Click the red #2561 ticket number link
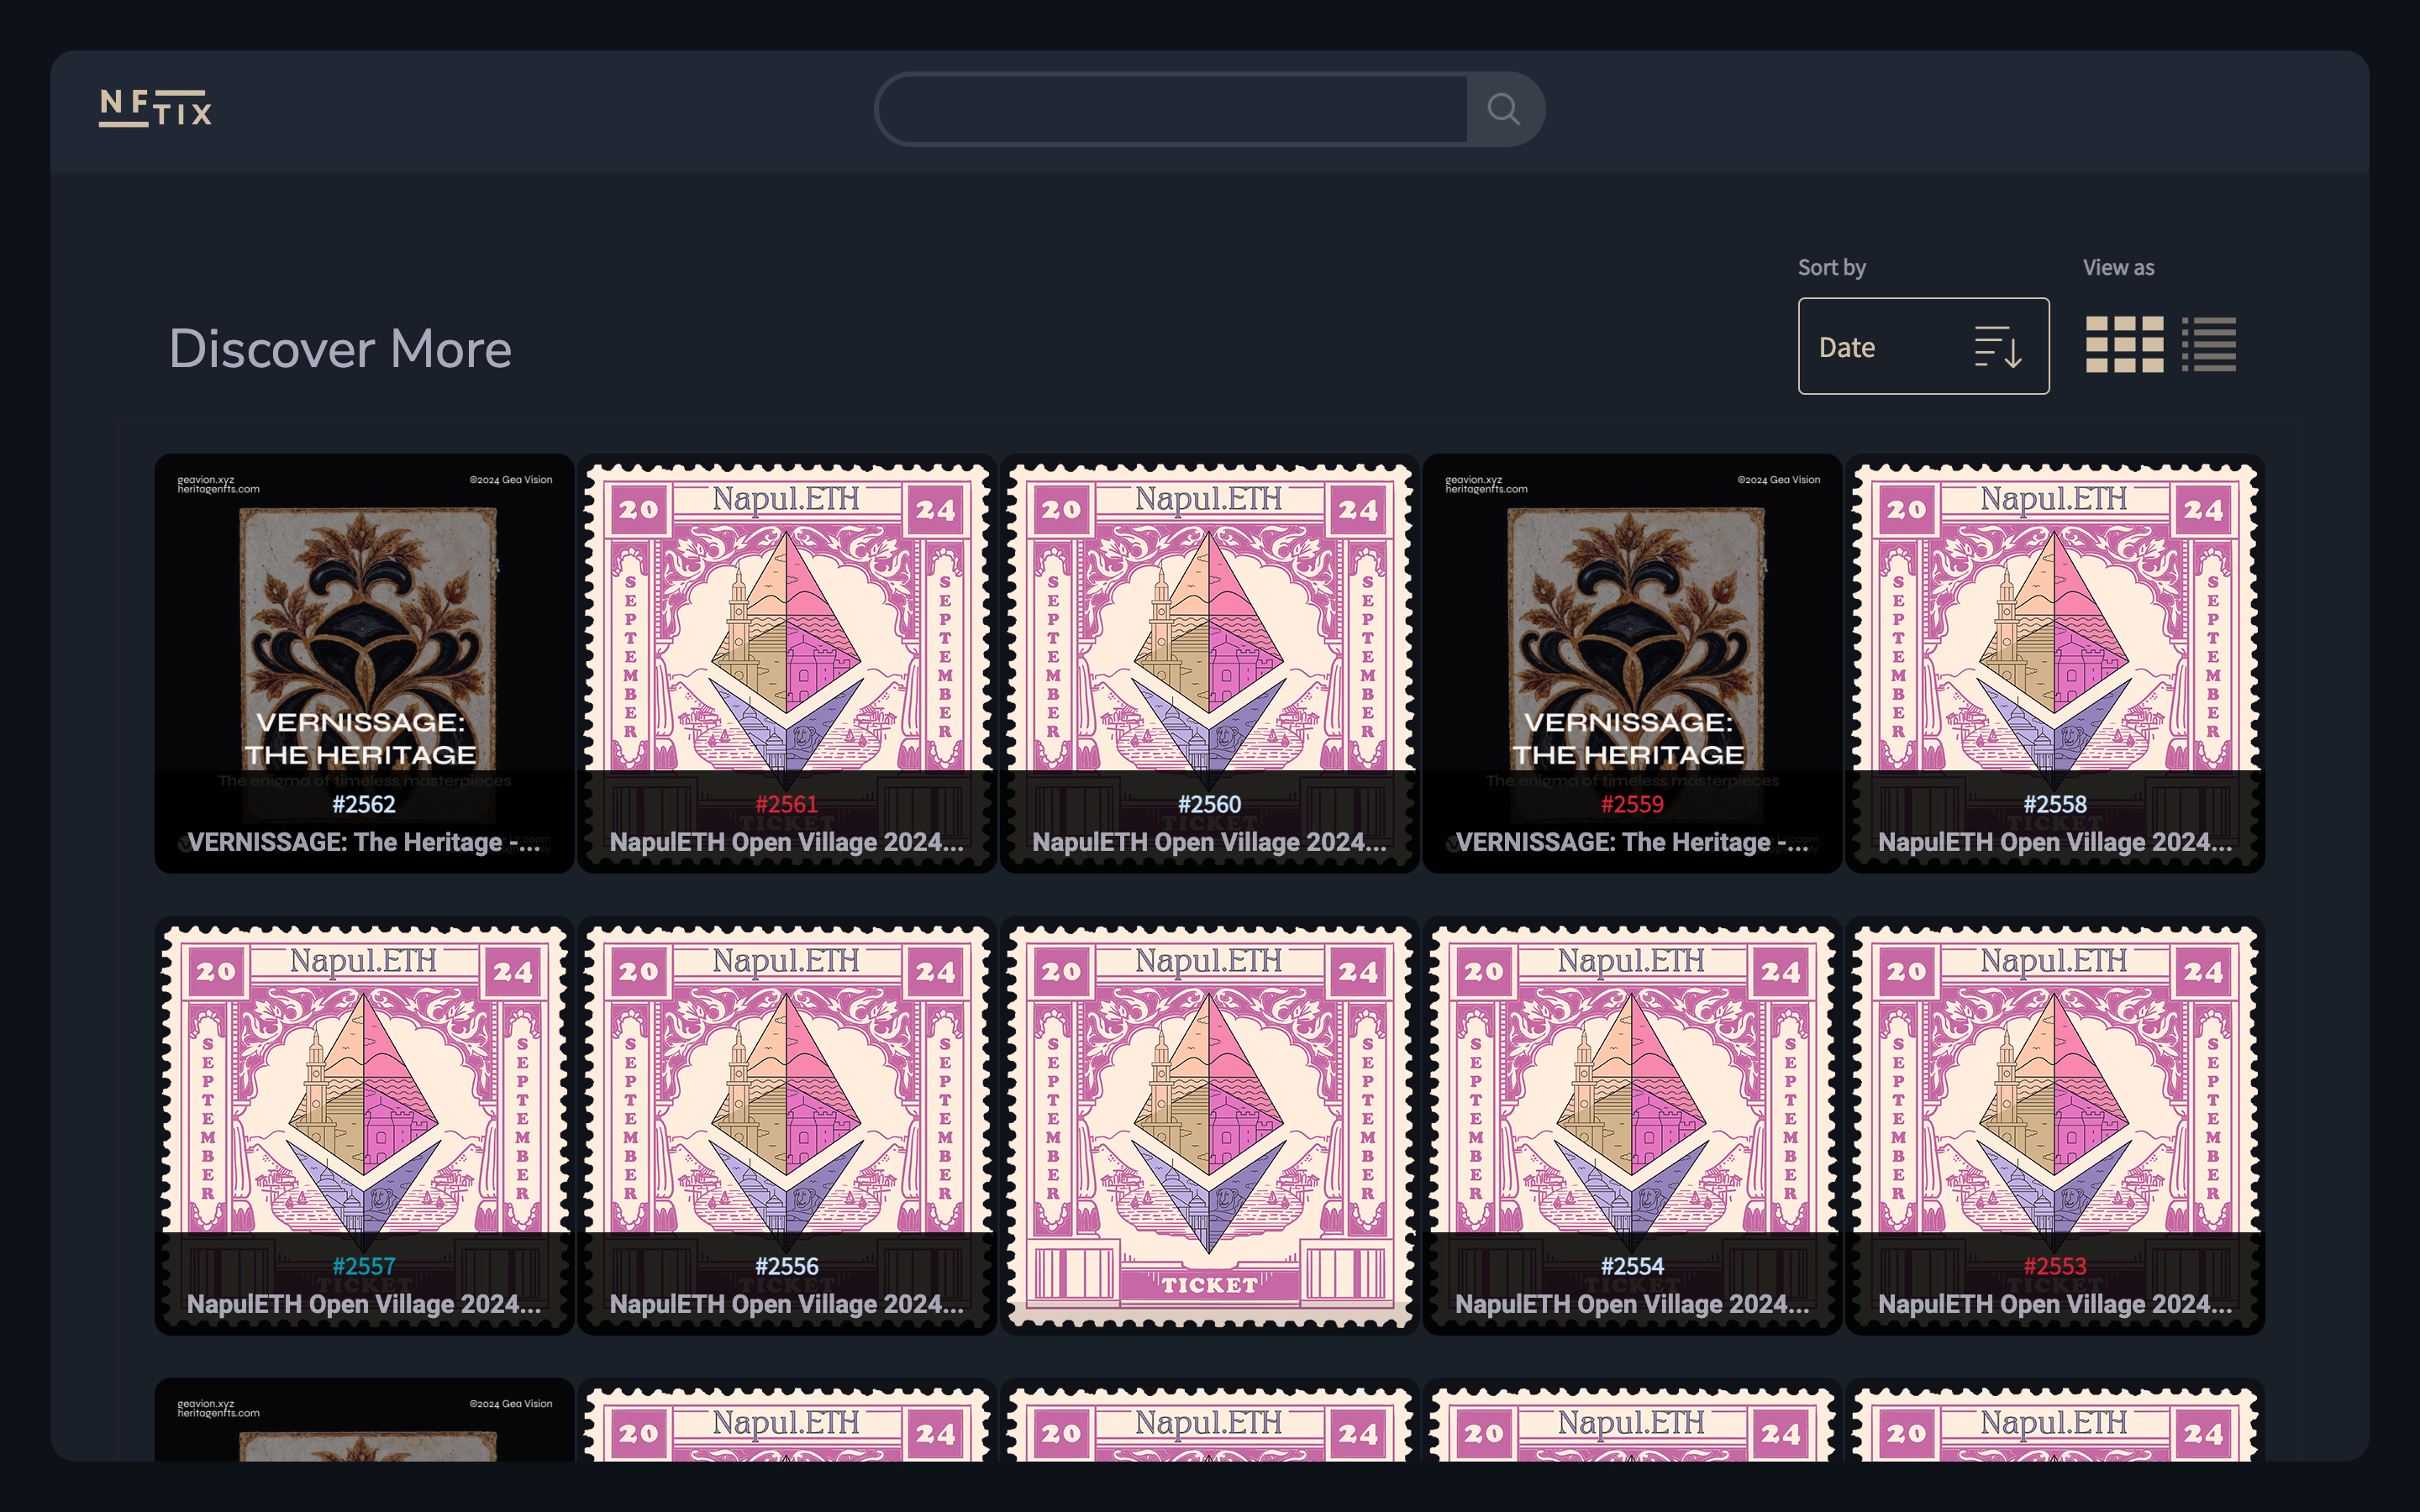This screenshot has width=2420, height=1512. pyautogui.click(x=787, y=804)
